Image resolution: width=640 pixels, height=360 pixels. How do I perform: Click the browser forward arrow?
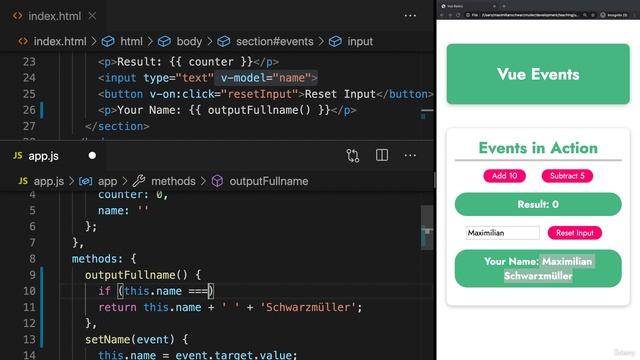click(450, 15)
